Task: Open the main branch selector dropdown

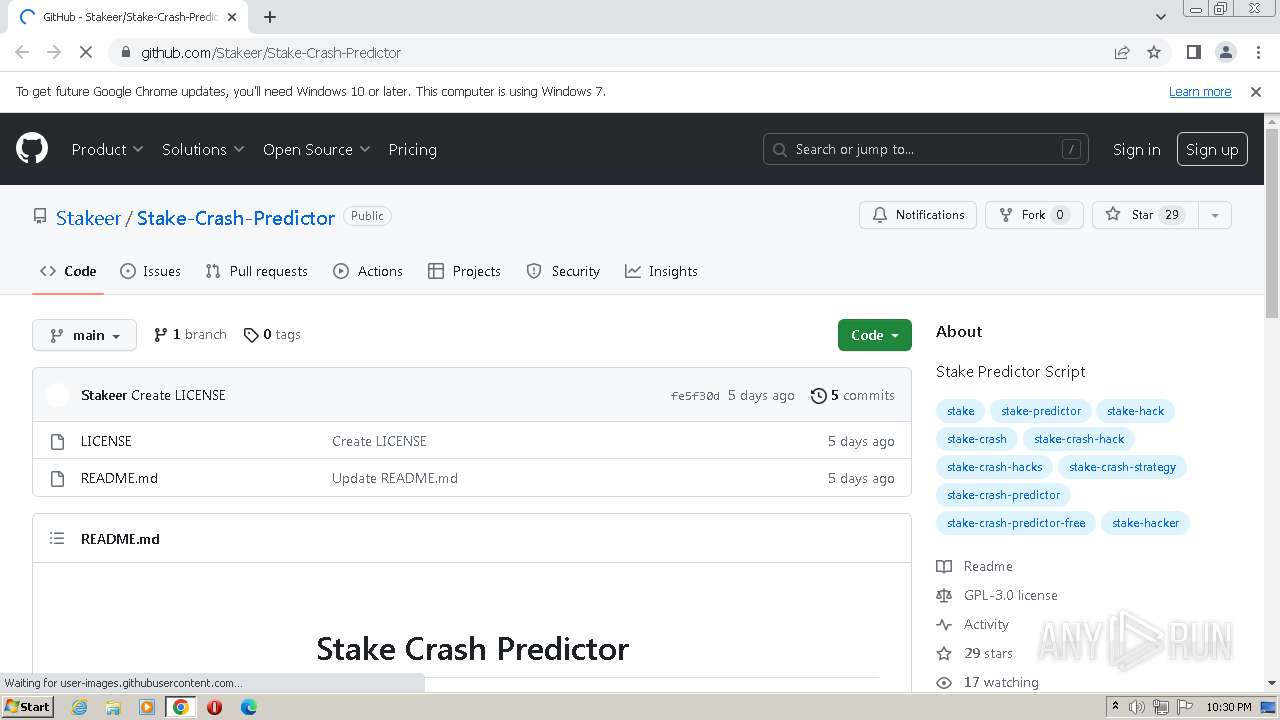Action: coord(84,335)
